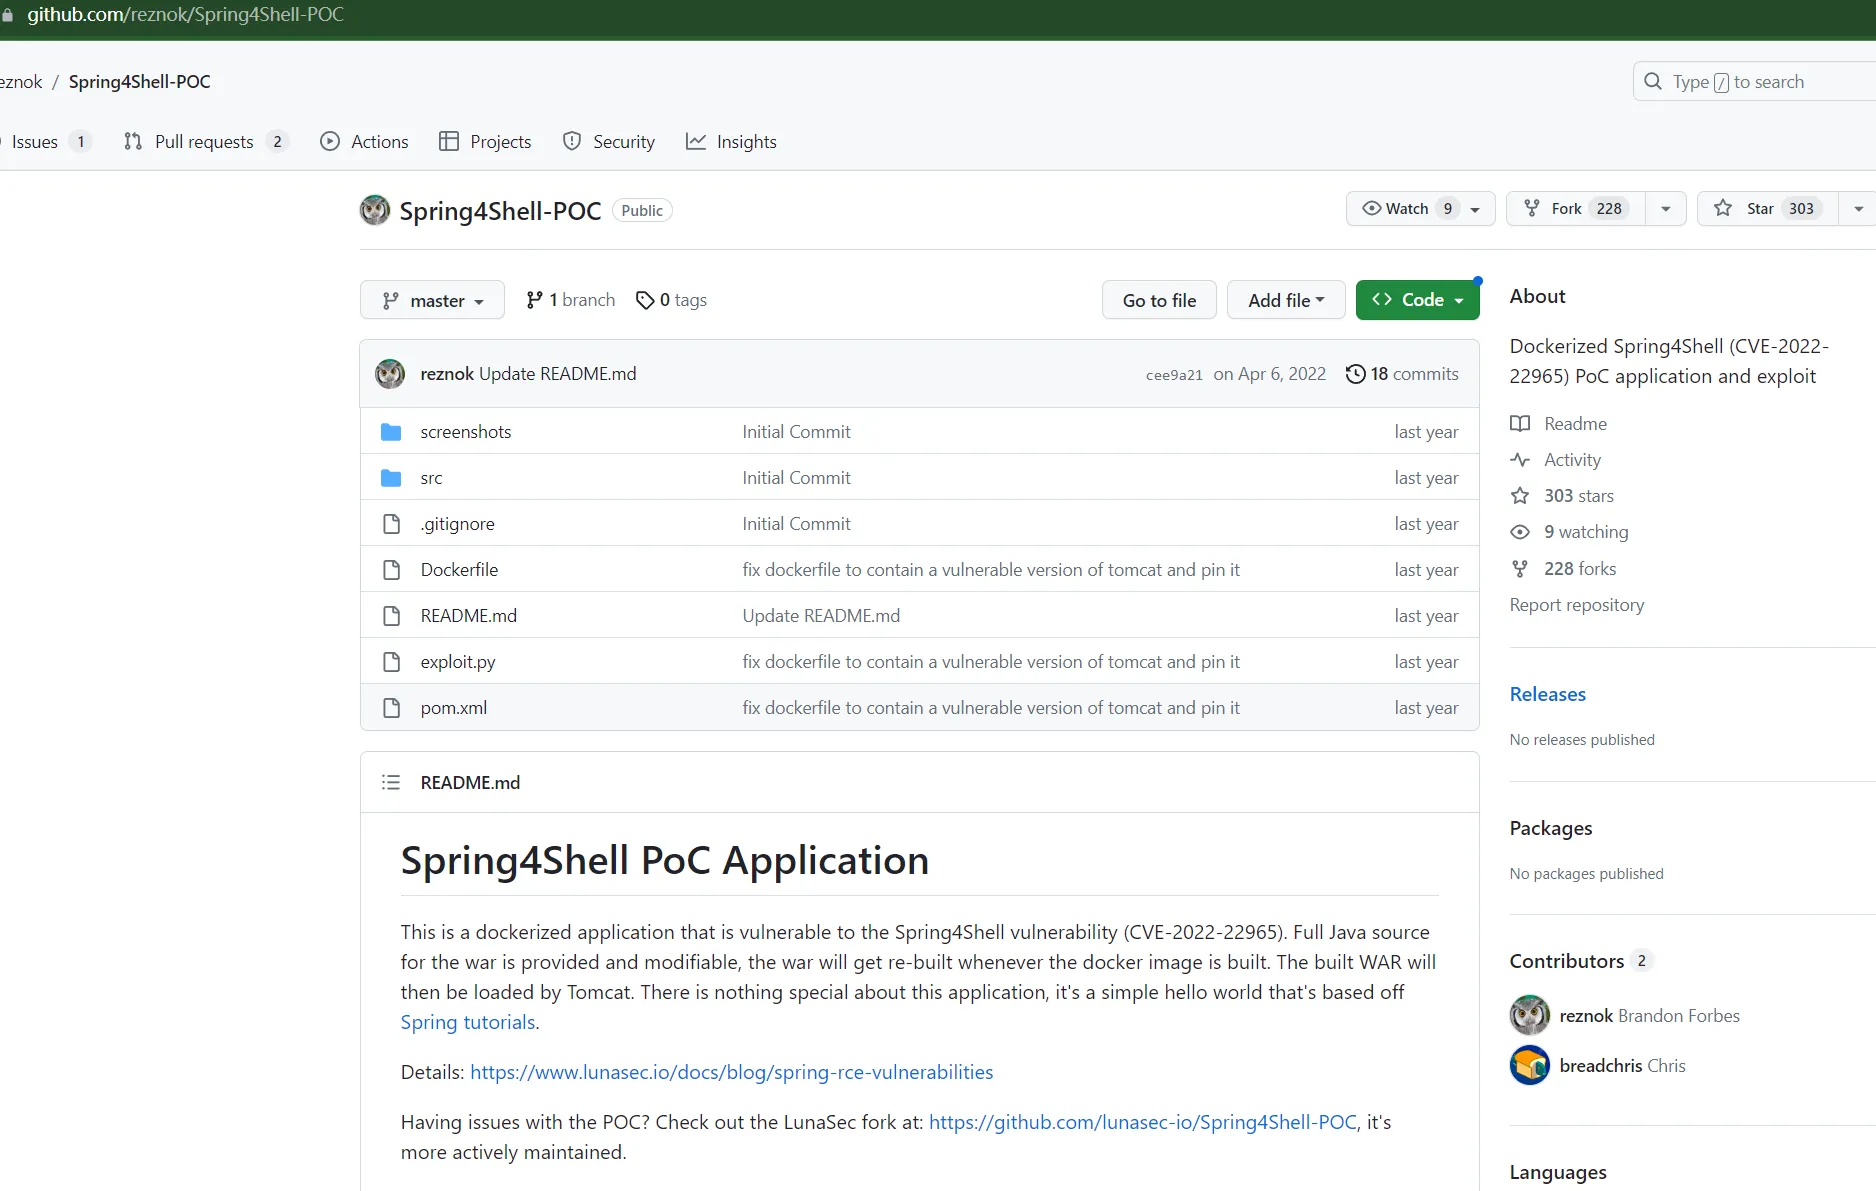Click the tags icon next to 0 tags
This screenshot has height=1191, width=1876.
coord(645,300)
